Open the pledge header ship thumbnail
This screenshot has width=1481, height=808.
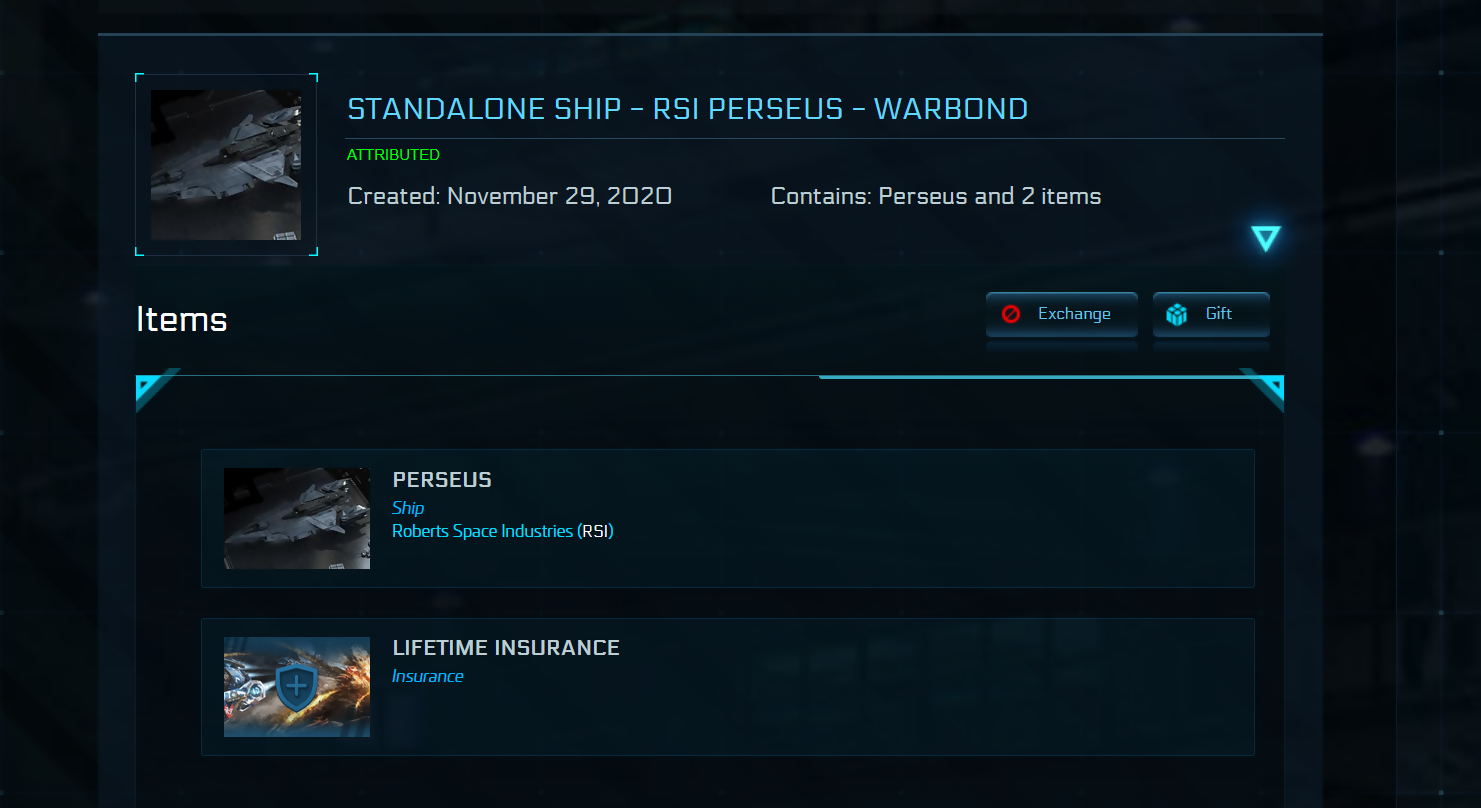coord(226,165)
